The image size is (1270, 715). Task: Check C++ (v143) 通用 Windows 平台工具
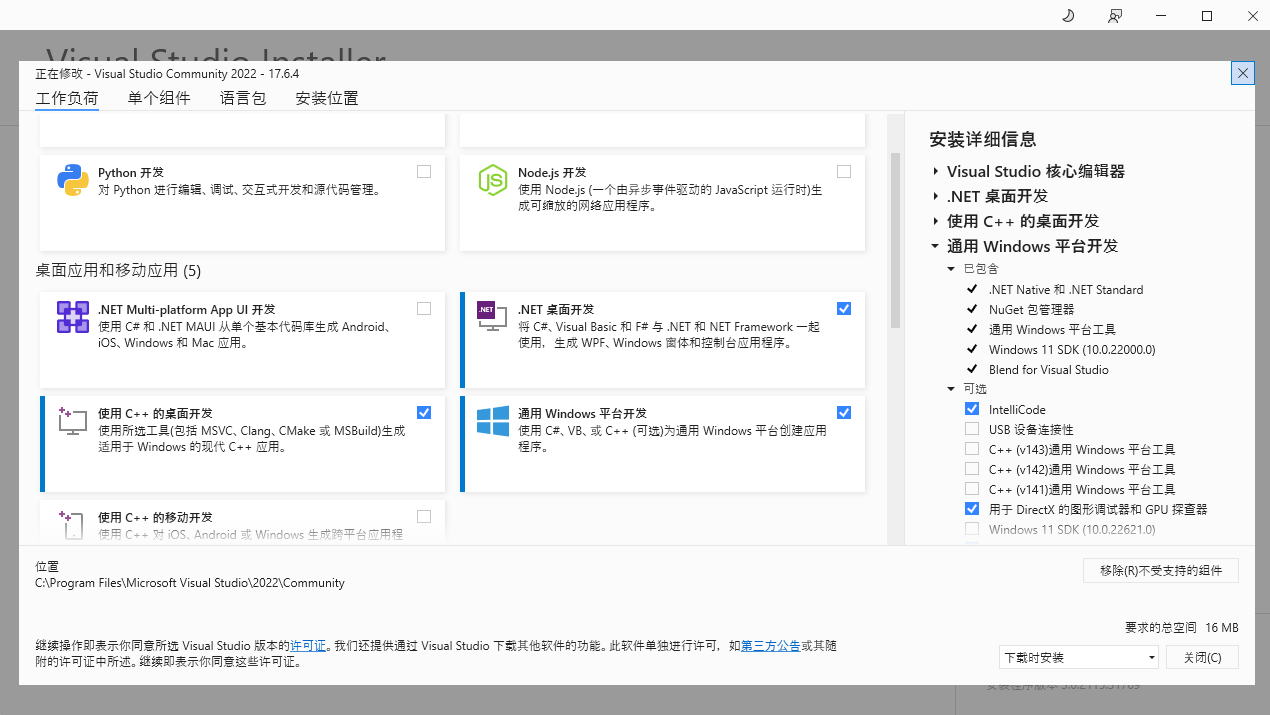point(972,449)
